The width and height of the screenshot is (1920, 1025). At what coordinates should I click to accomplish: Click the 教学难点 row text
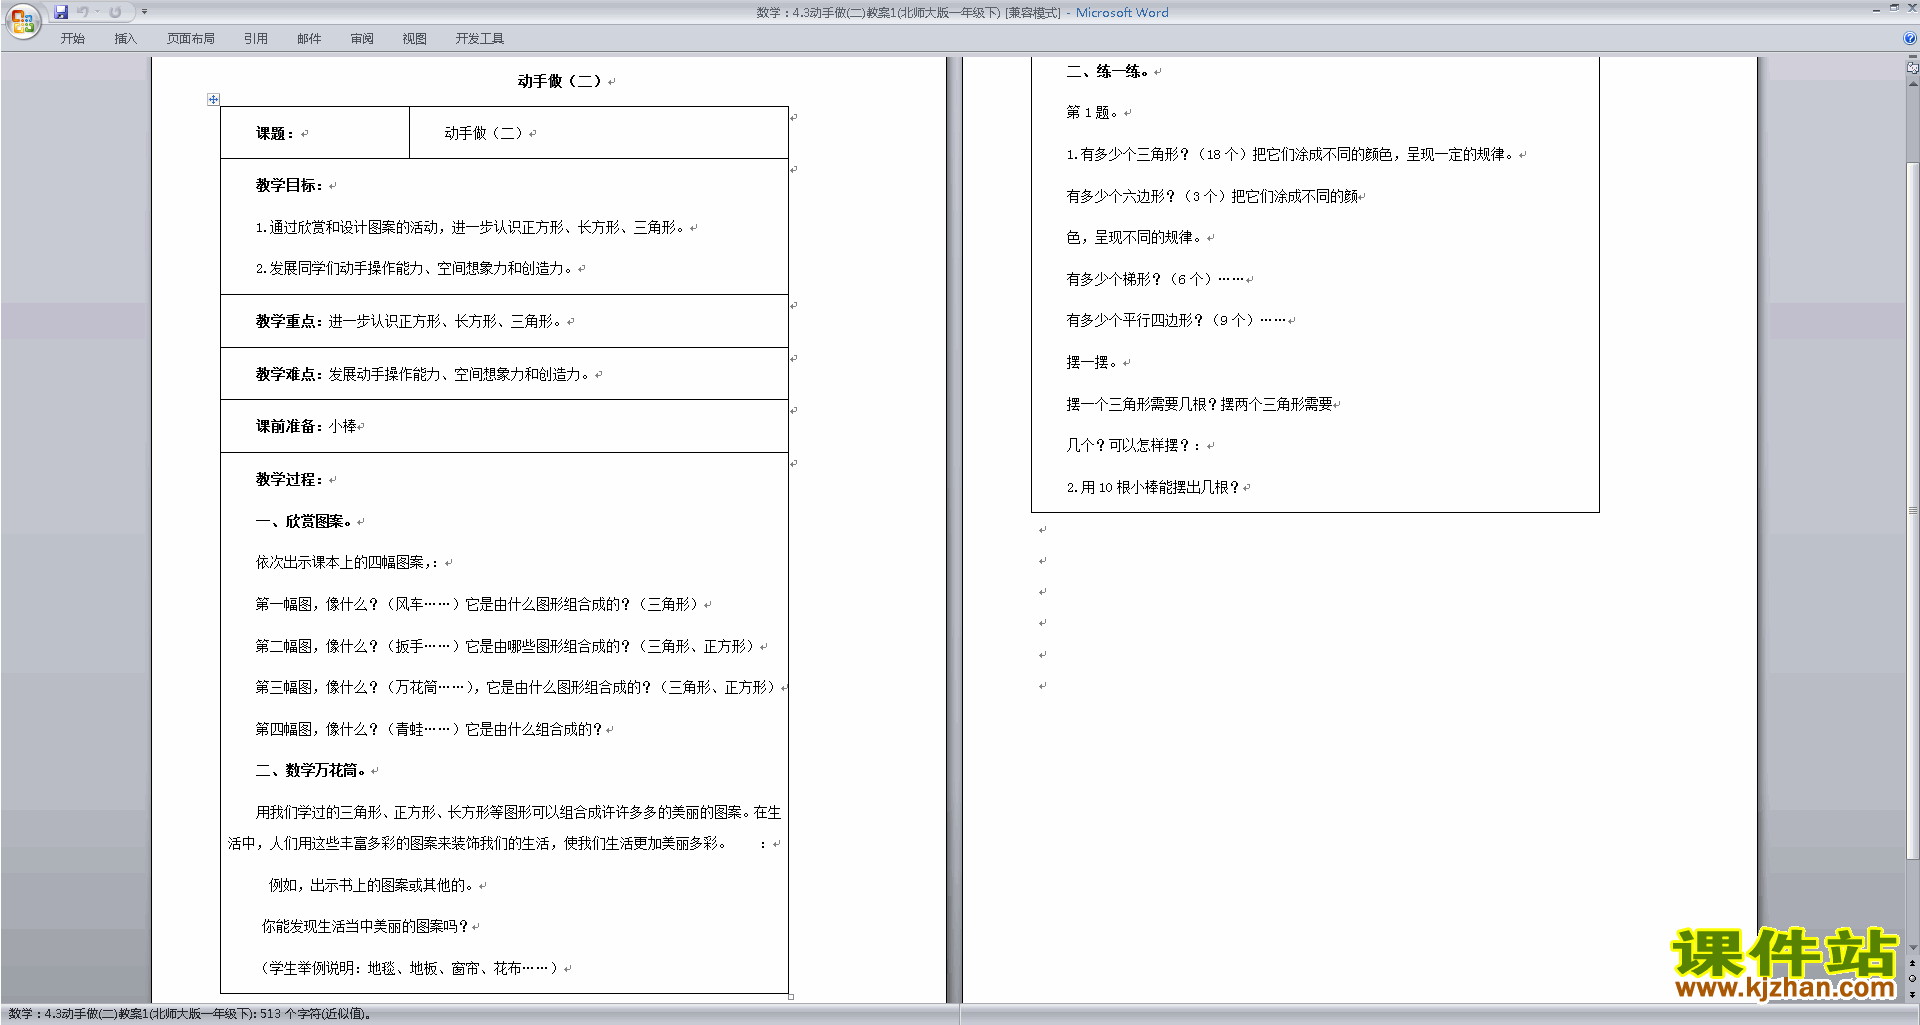point(423,374)
